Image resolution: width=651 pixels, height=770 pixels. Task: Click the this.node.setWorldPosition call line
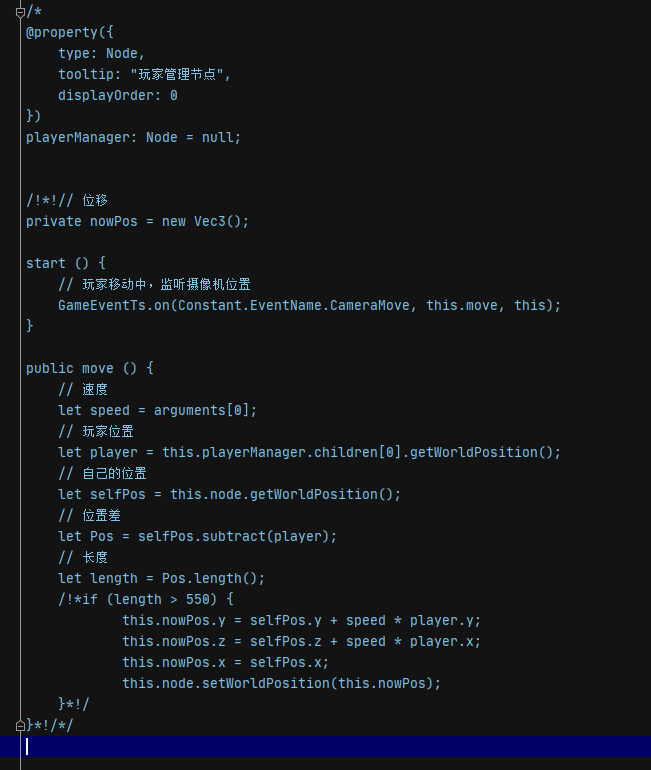click(x=281, y=683)
